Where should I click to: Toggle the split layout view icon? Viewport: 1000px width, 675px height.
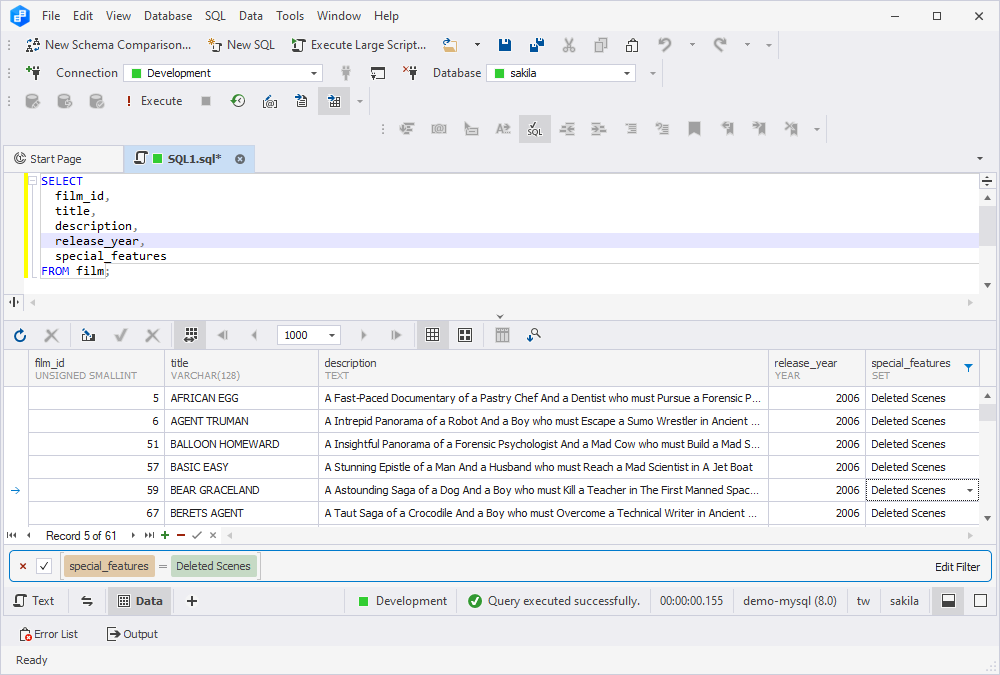[948, 601]
